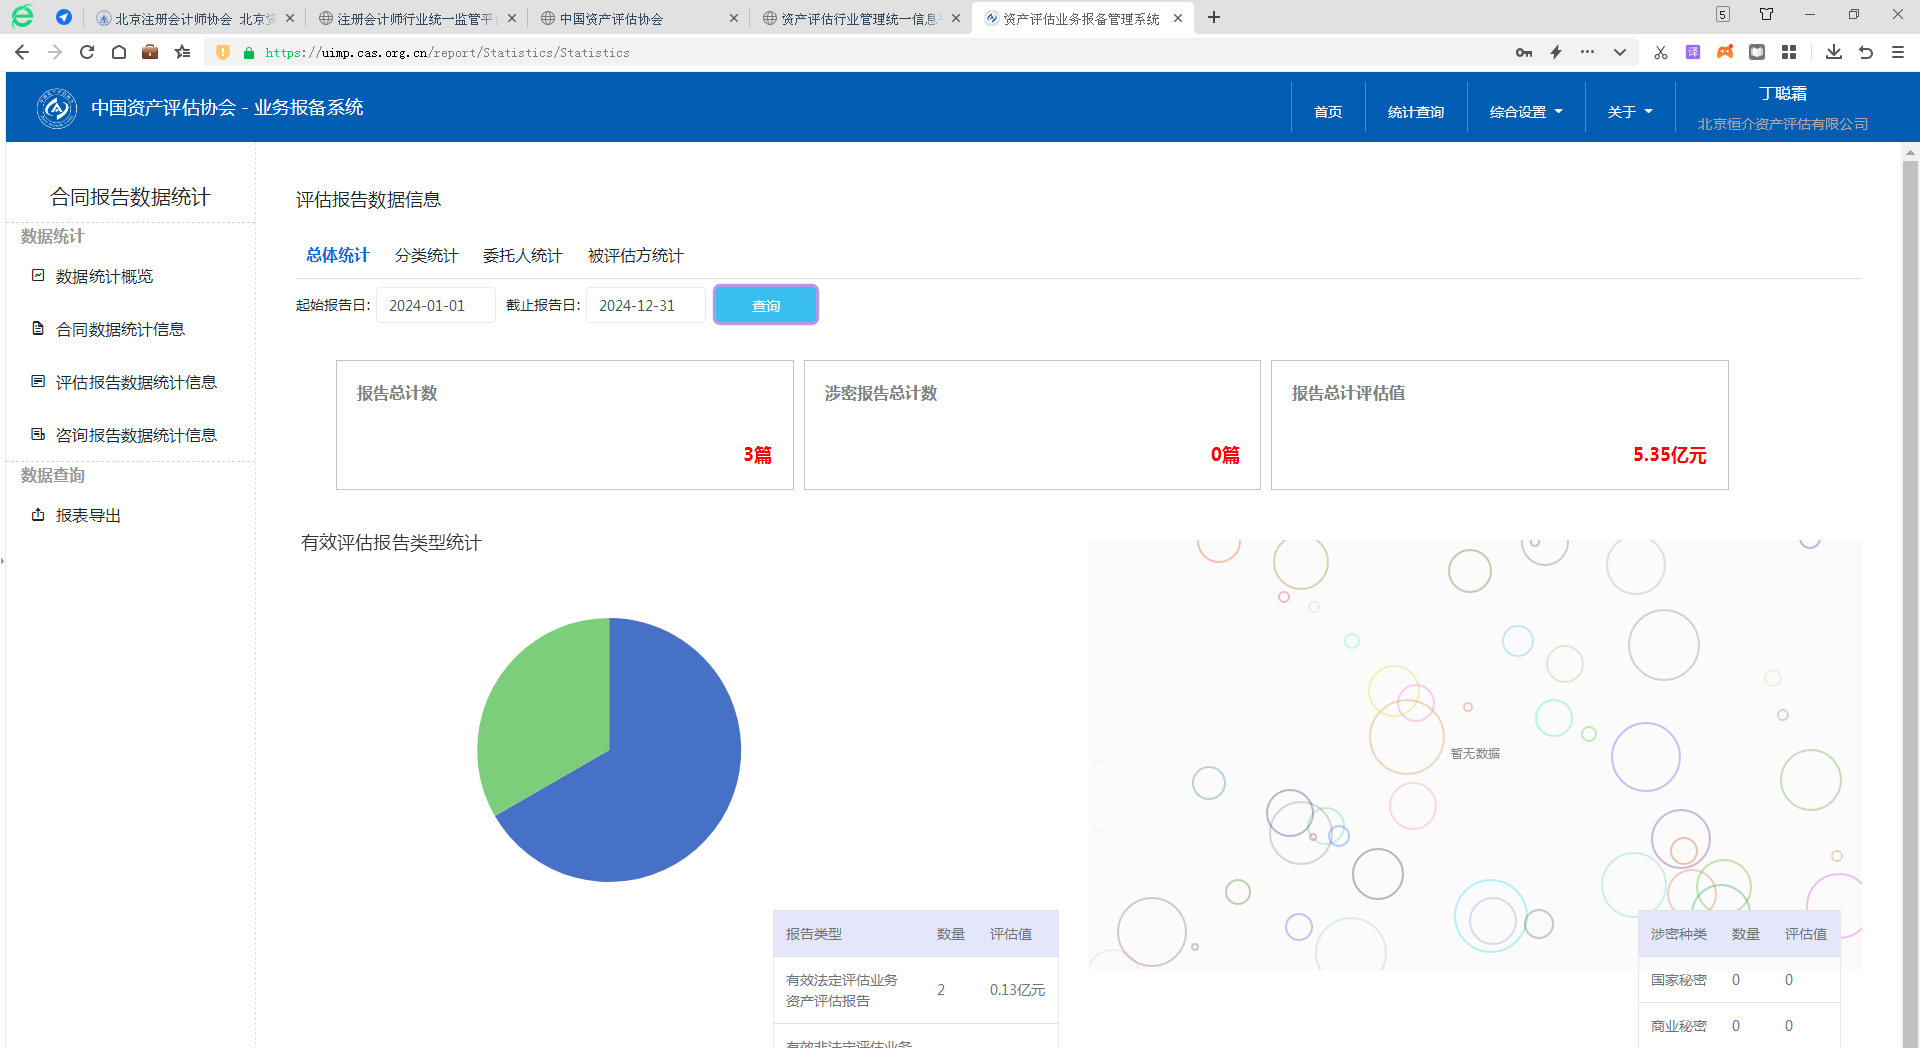Click the blue 查询 button

click(765, 305)
